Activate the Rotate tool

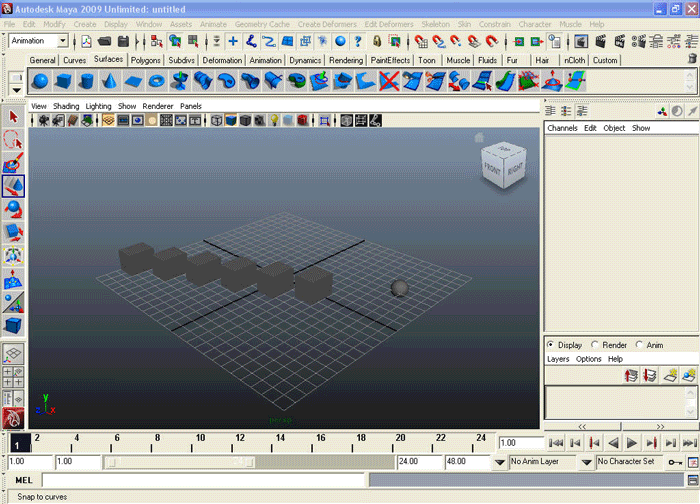13,209
